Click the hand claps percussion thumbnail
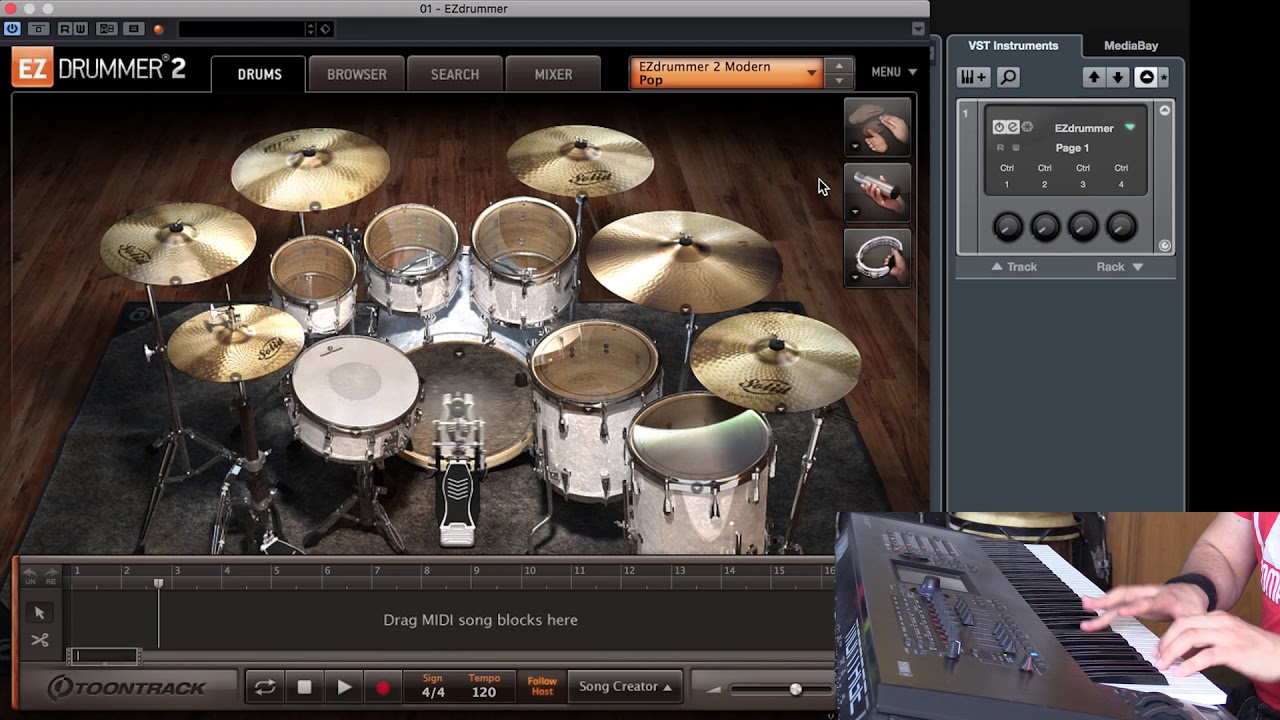Image resolution: width=1280 pixels, height=720 pixels. point(878,126)
